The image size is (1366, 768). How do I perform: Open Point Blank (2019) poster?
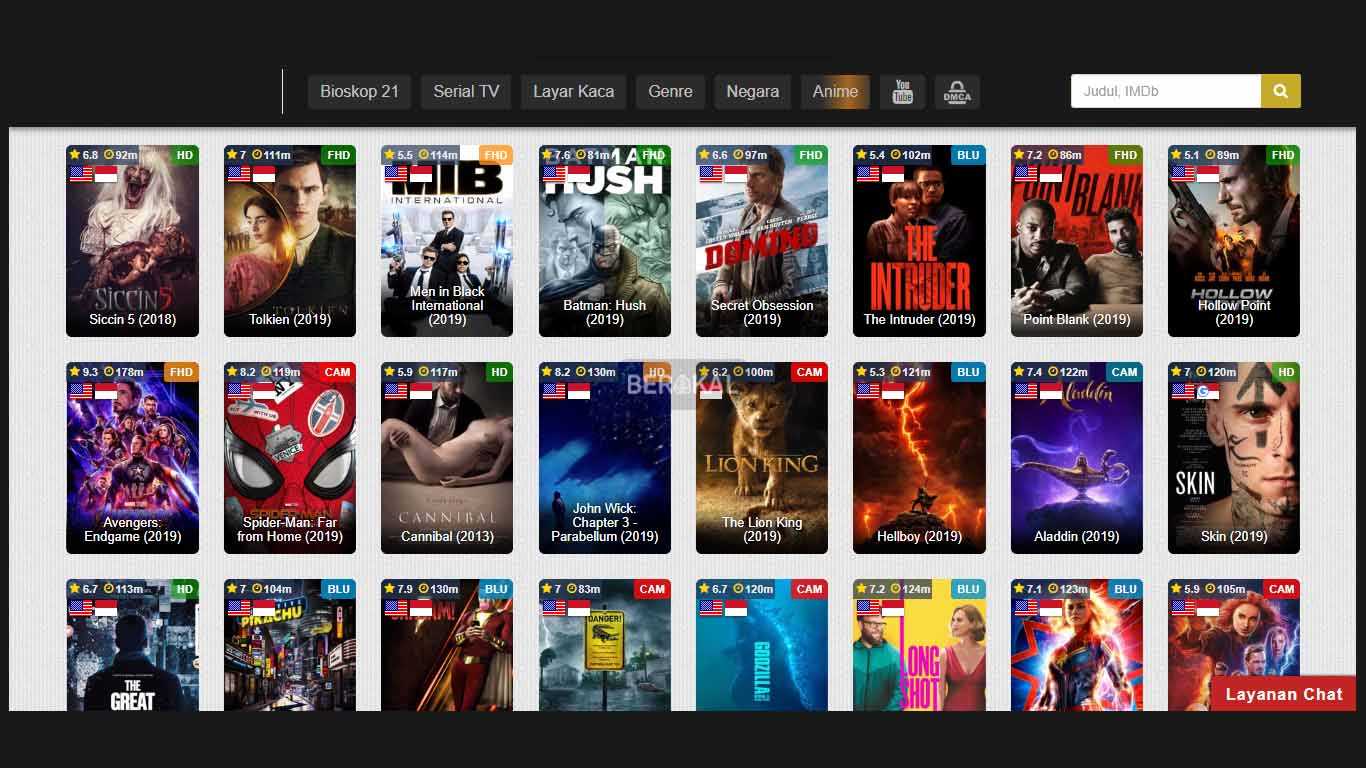click(x=1077, y=241)
